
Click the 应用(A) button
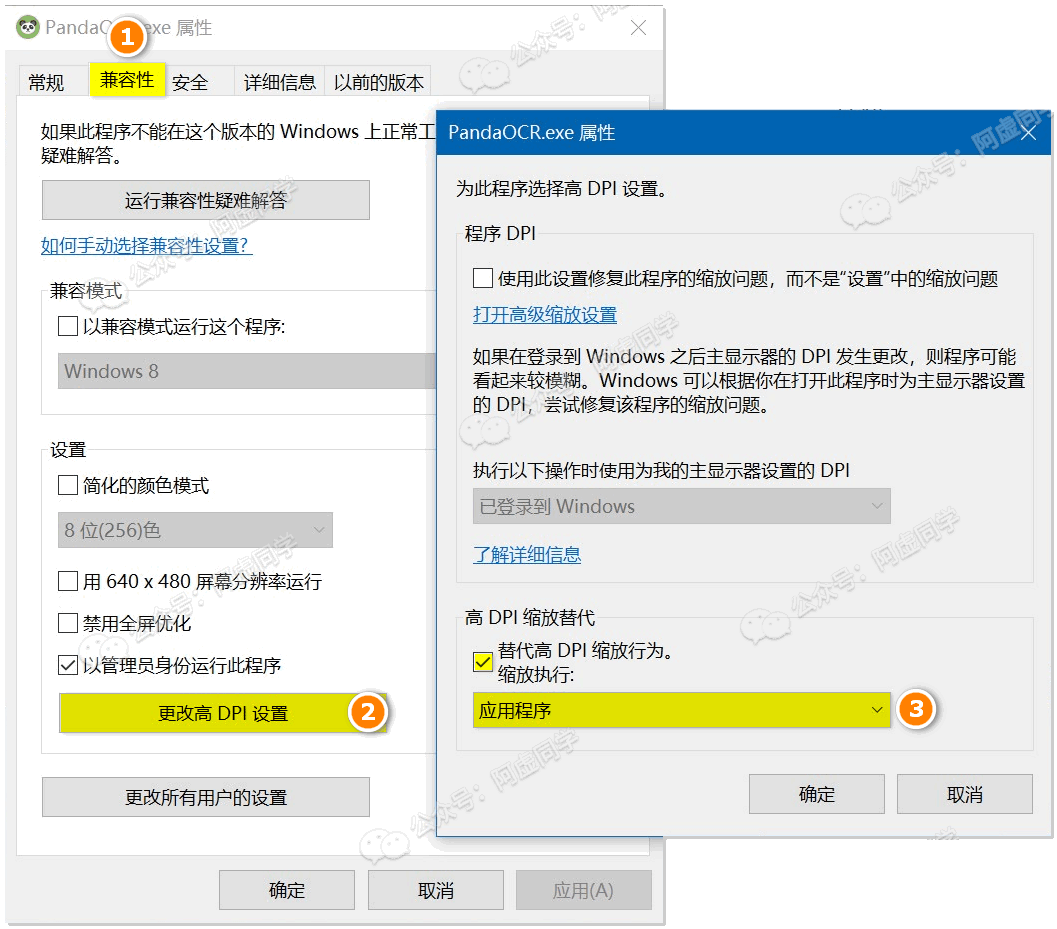(x=584, y=891)
